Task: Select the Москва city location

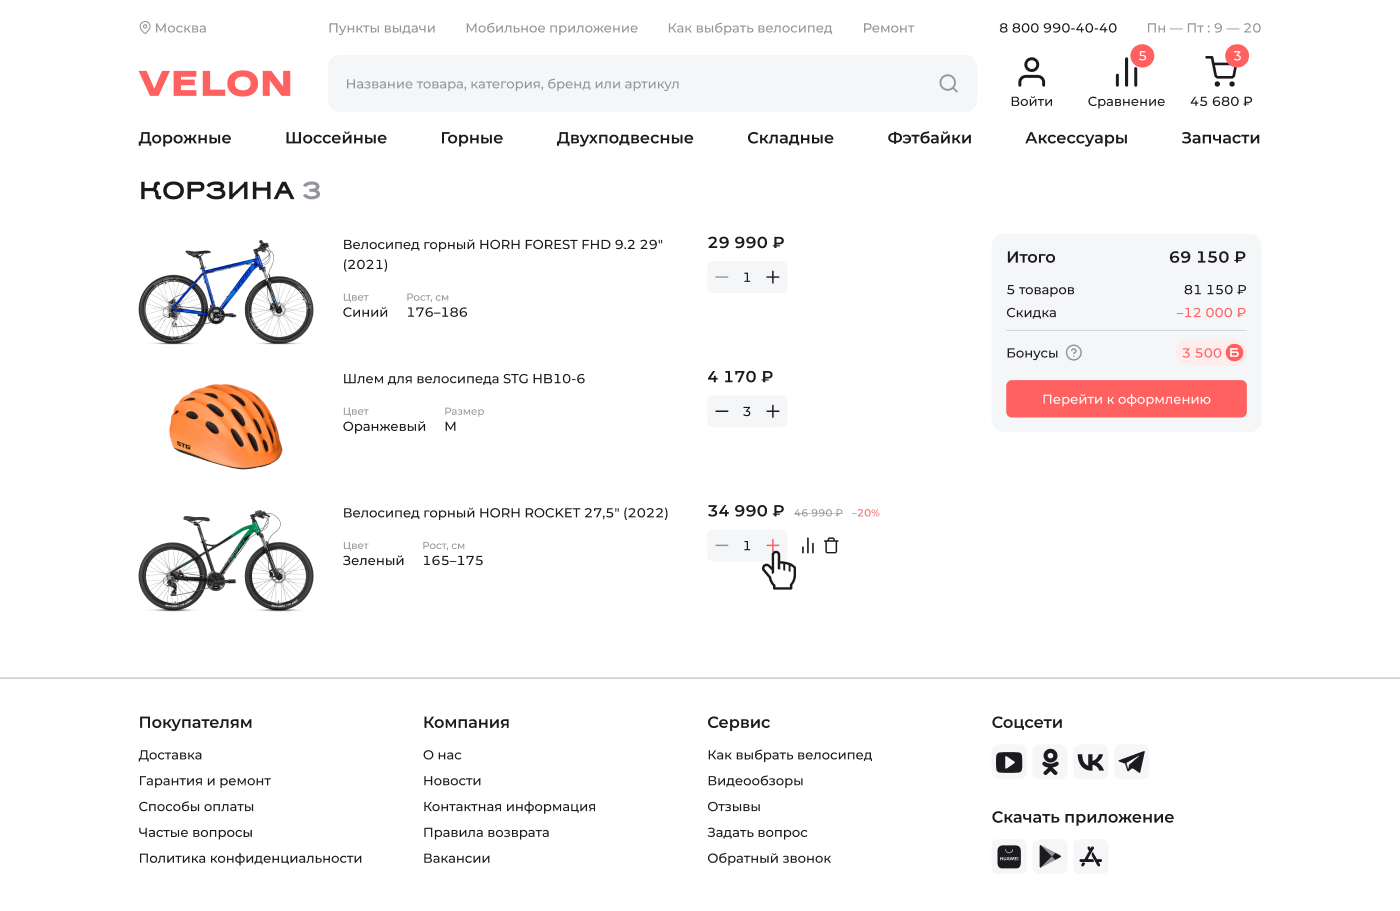Action: point(173,28)
